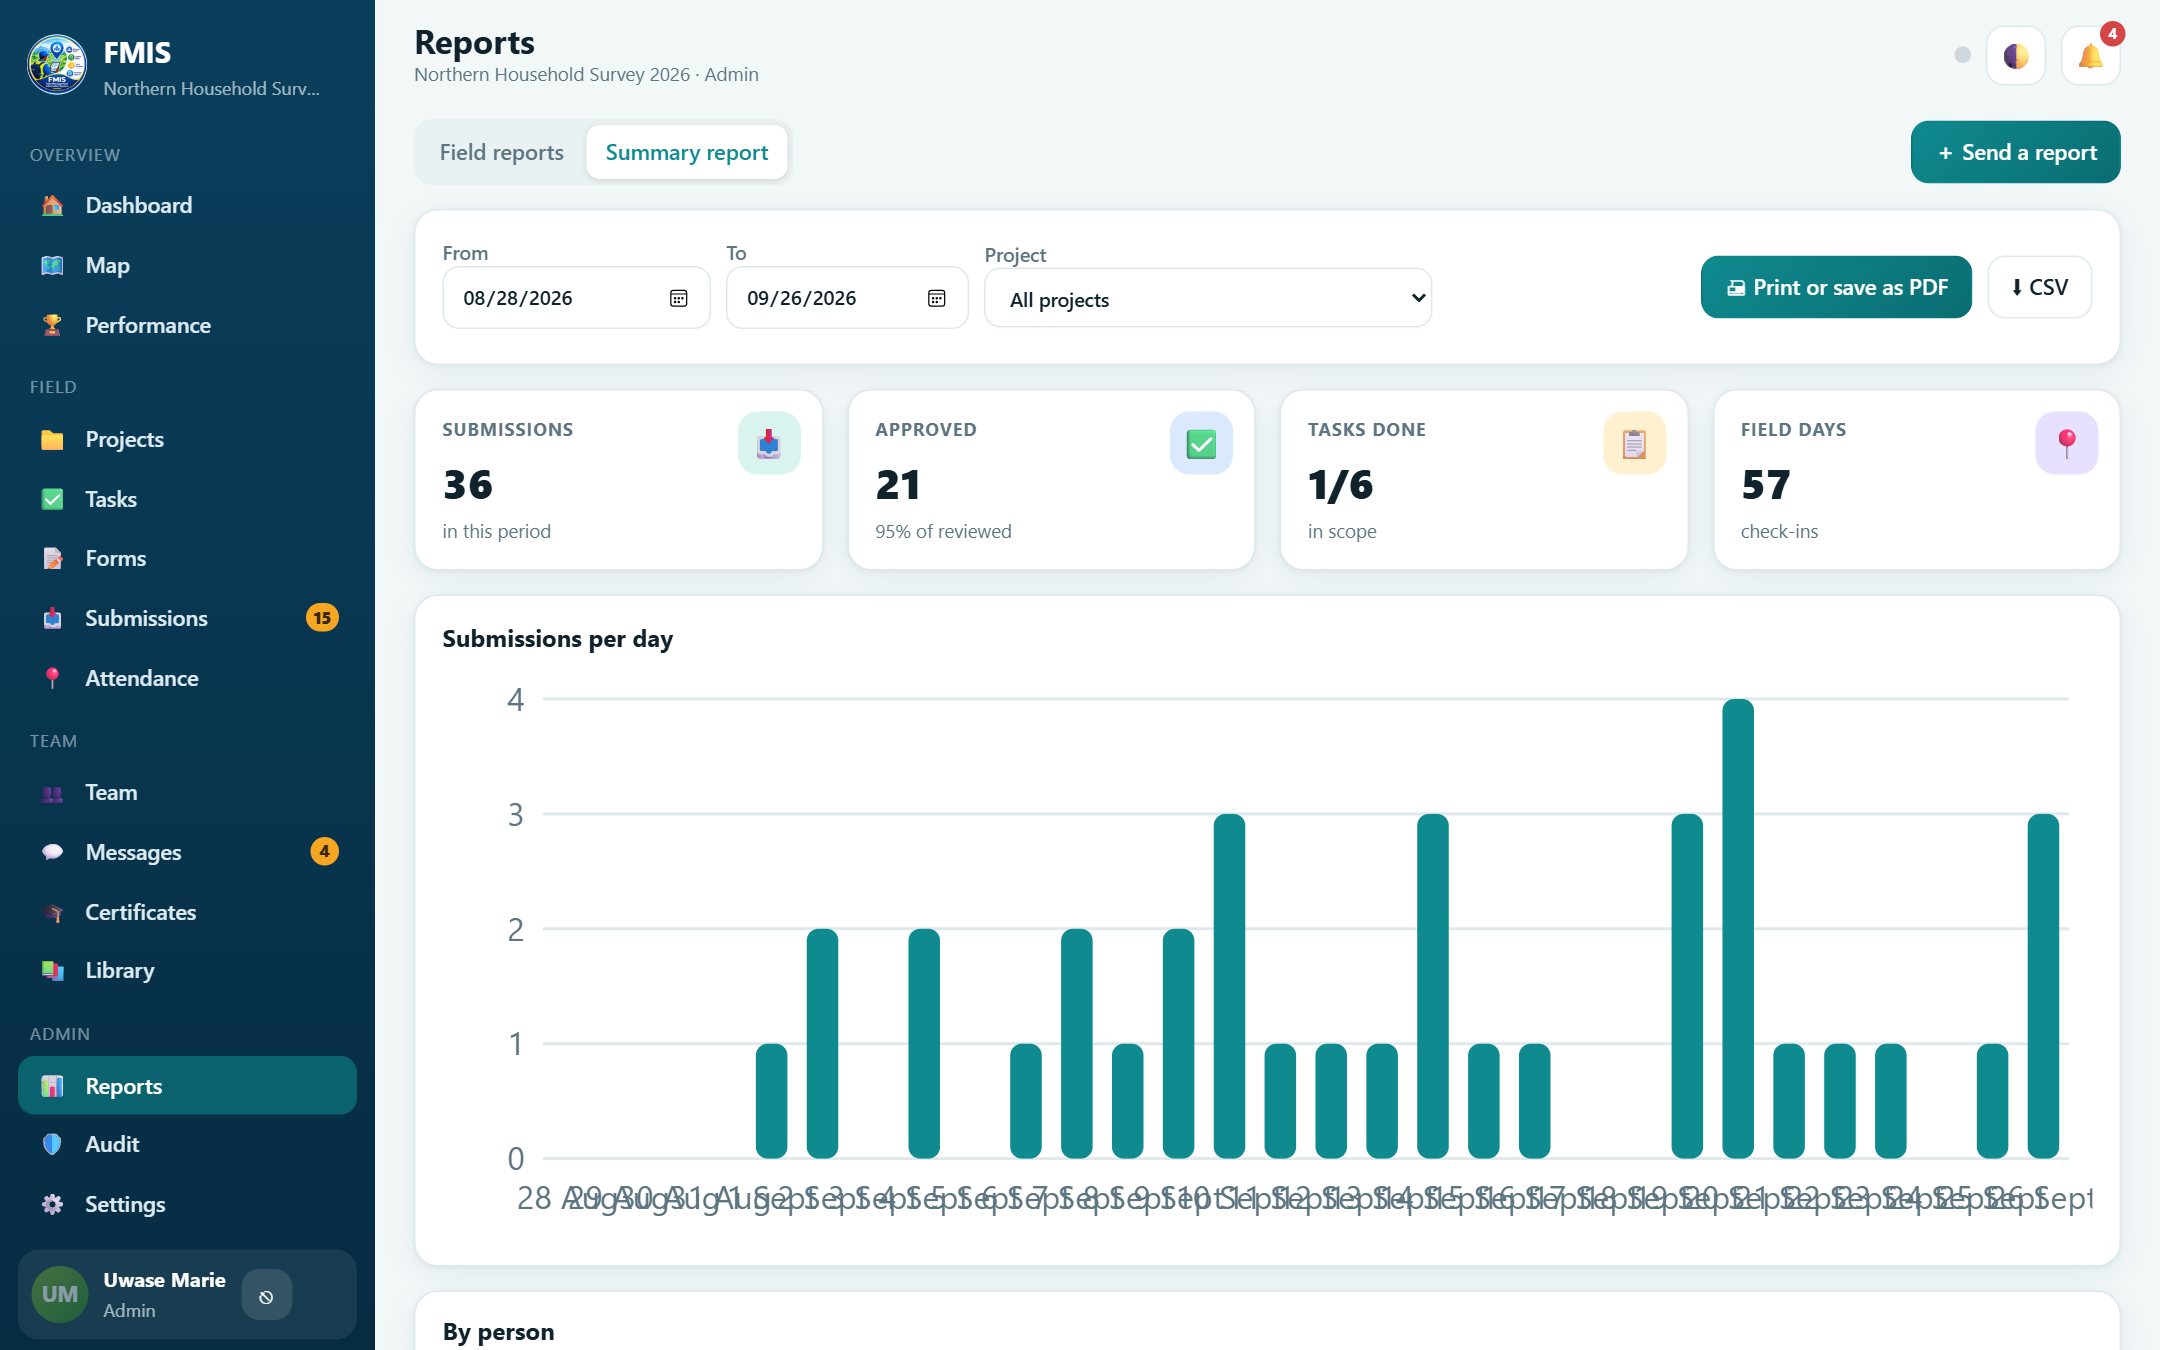The height and width of the screenshot is (1350, 2160).
Task: Open the Library page
Action: pos(187,970)
